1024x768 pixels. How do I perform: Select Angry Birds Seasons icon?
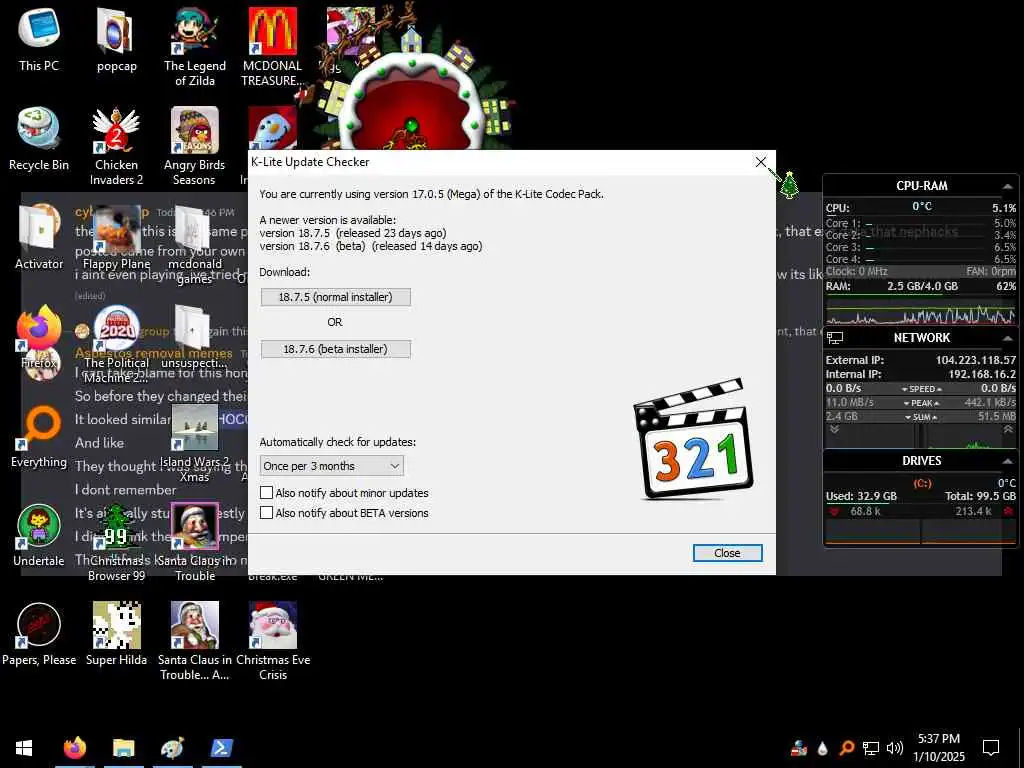point(195,146)
